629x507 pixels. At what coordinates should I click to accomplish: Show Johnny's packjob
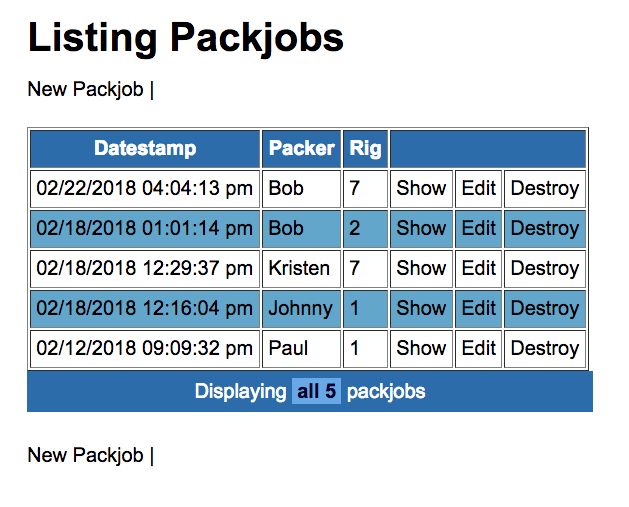coord(421,308)
